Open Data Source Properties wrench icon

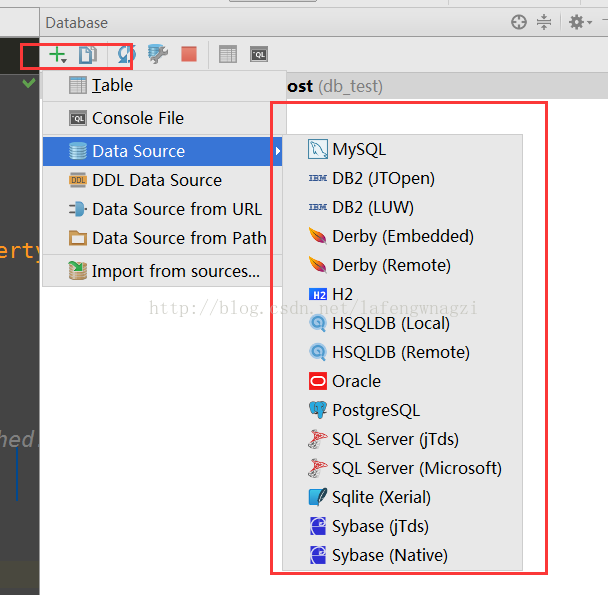(x=157, y=54)
